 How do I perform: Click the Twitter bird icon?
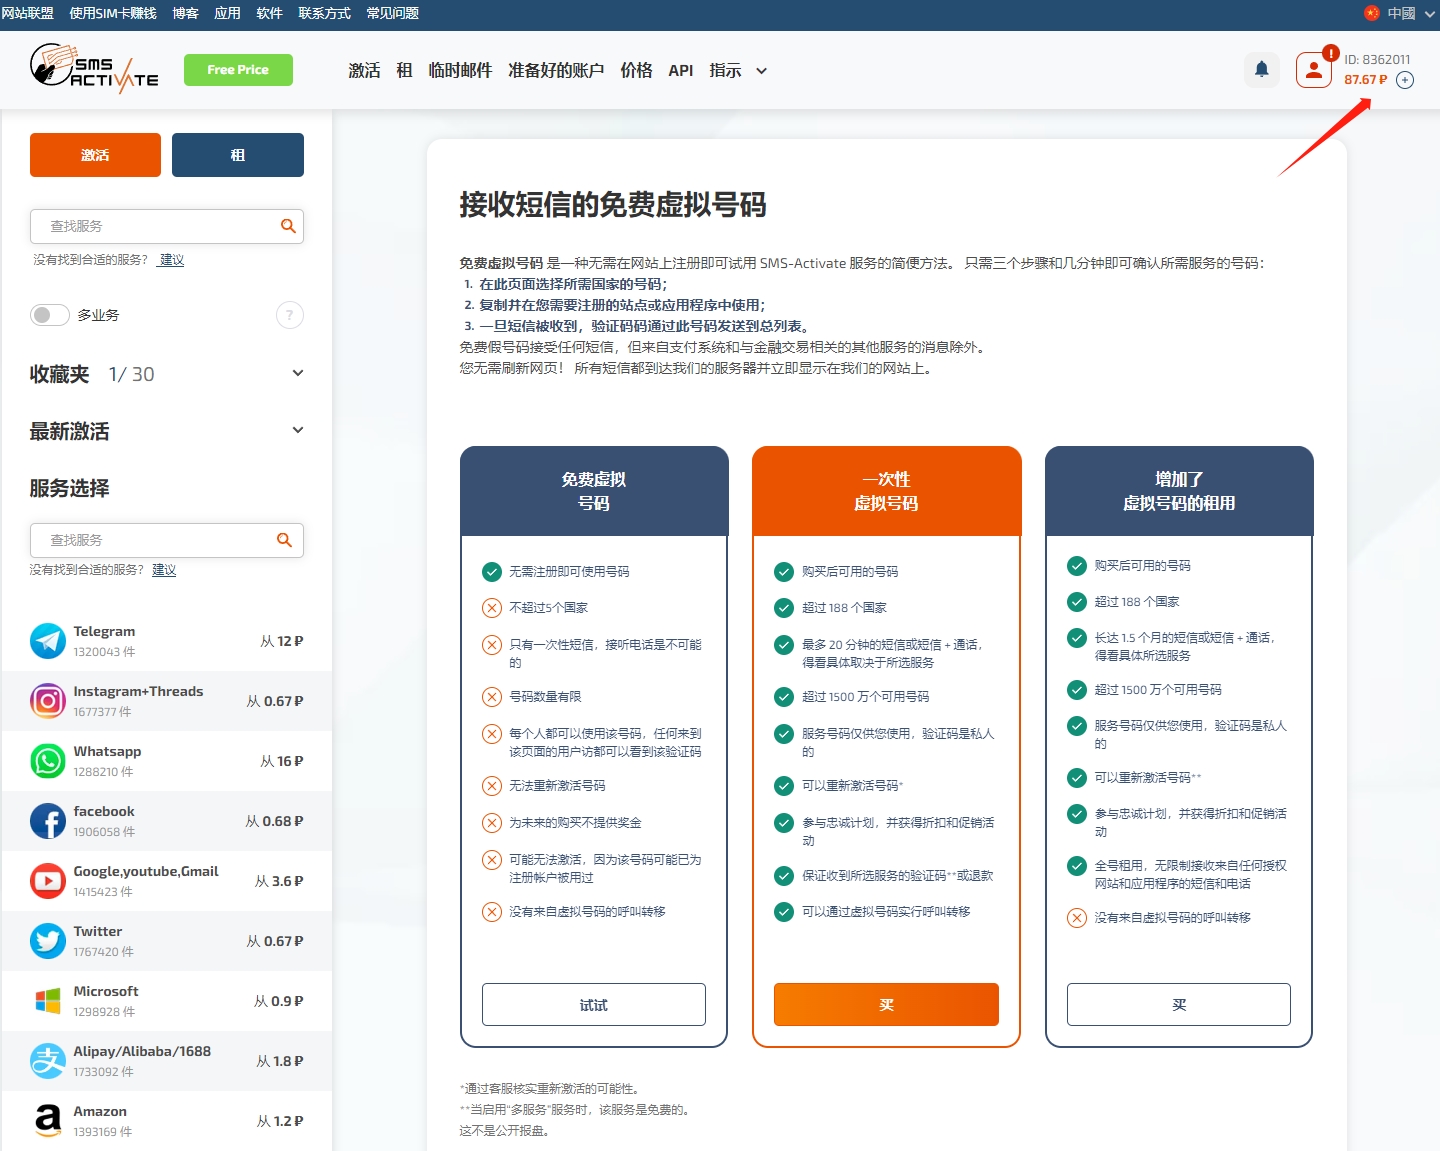pyautogui.click(x=48, y=941)
